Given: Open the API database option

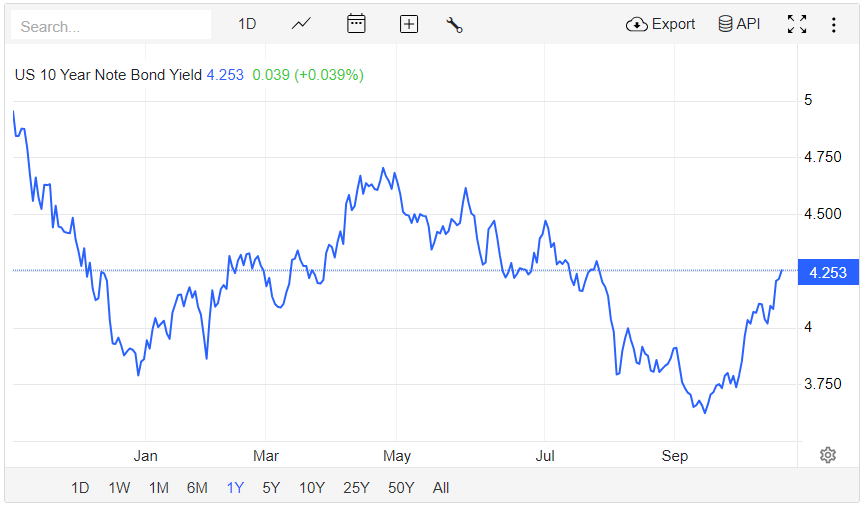Looking at the screenshot, I should point(739,24).
